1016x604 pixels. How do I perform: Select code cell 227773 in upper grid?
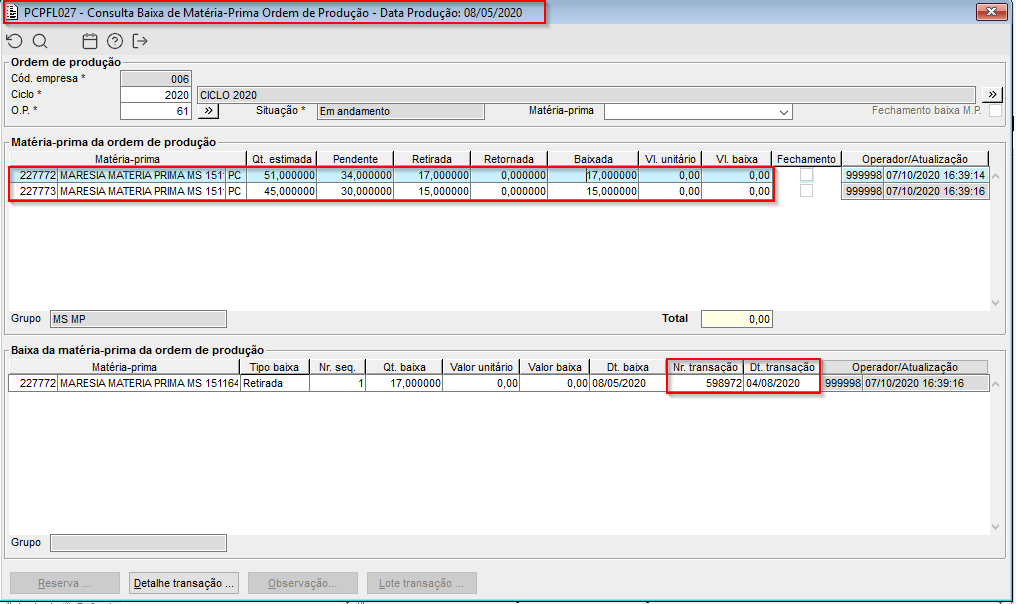point(34,191)
